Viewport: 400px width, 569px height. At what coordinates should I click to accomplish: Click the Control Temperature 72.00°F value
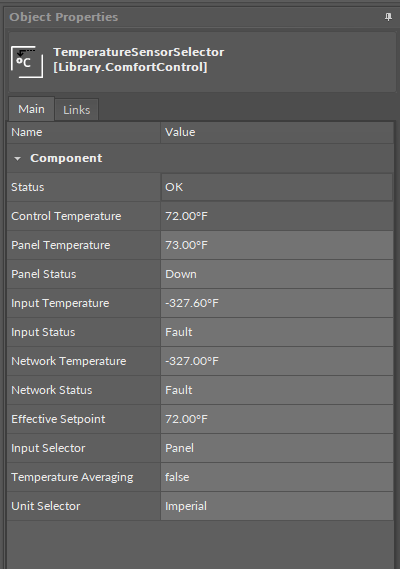pos(277,216)
